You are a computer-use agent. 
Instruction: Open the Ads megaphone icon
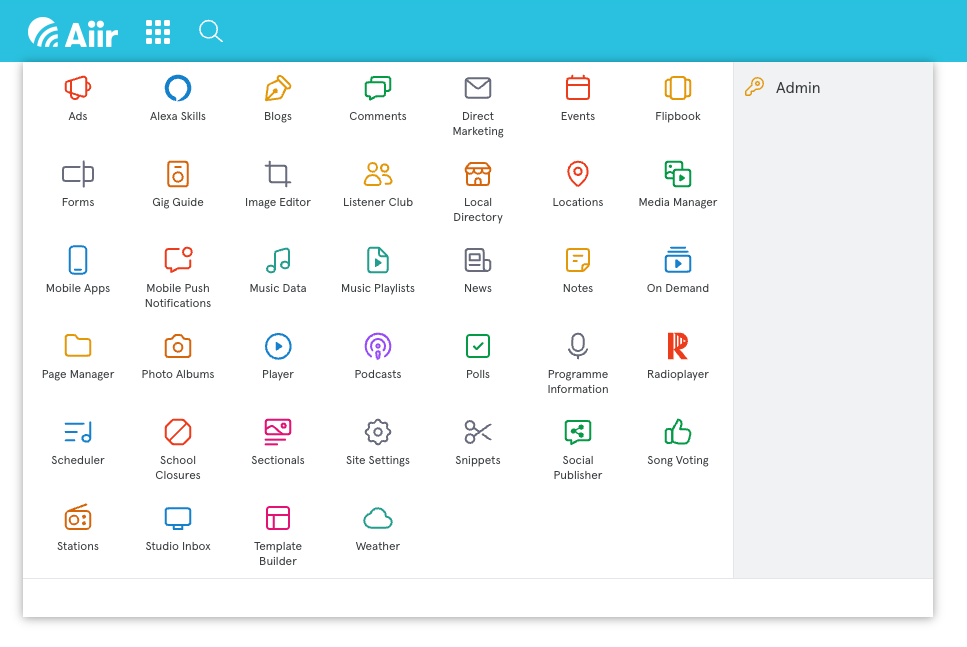click(78, 89)
